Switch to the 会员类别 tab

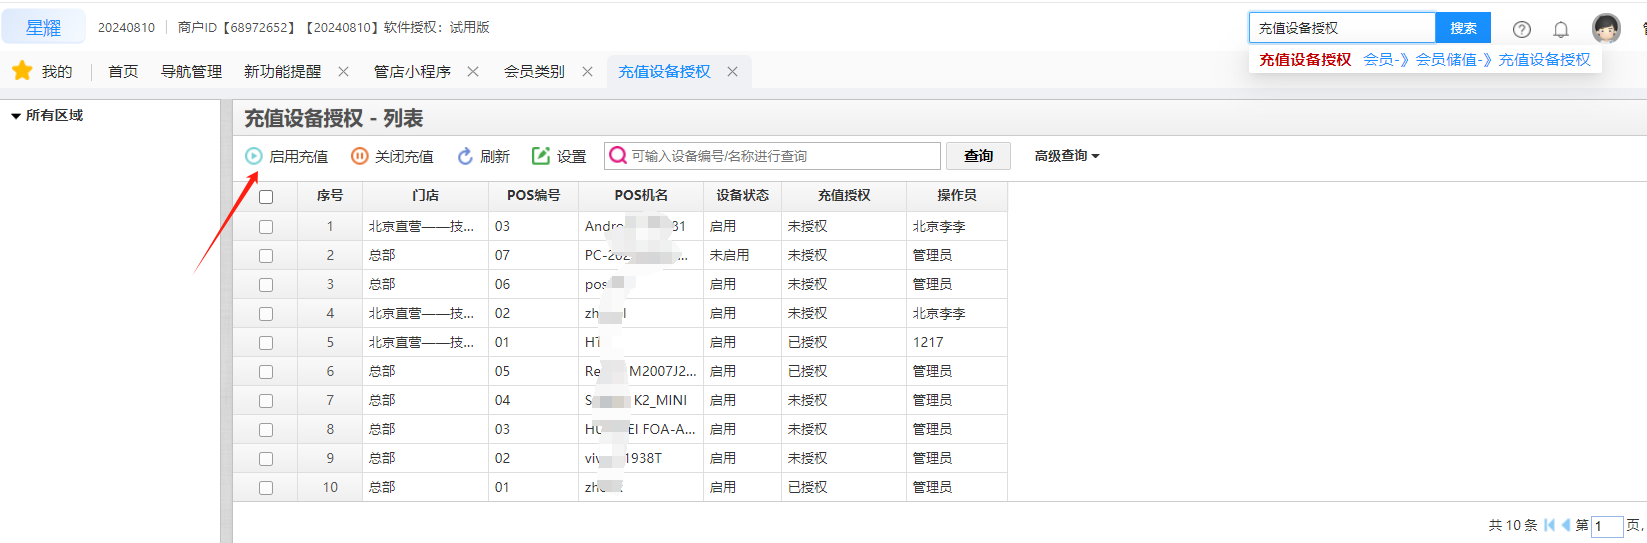pos(534,71)
